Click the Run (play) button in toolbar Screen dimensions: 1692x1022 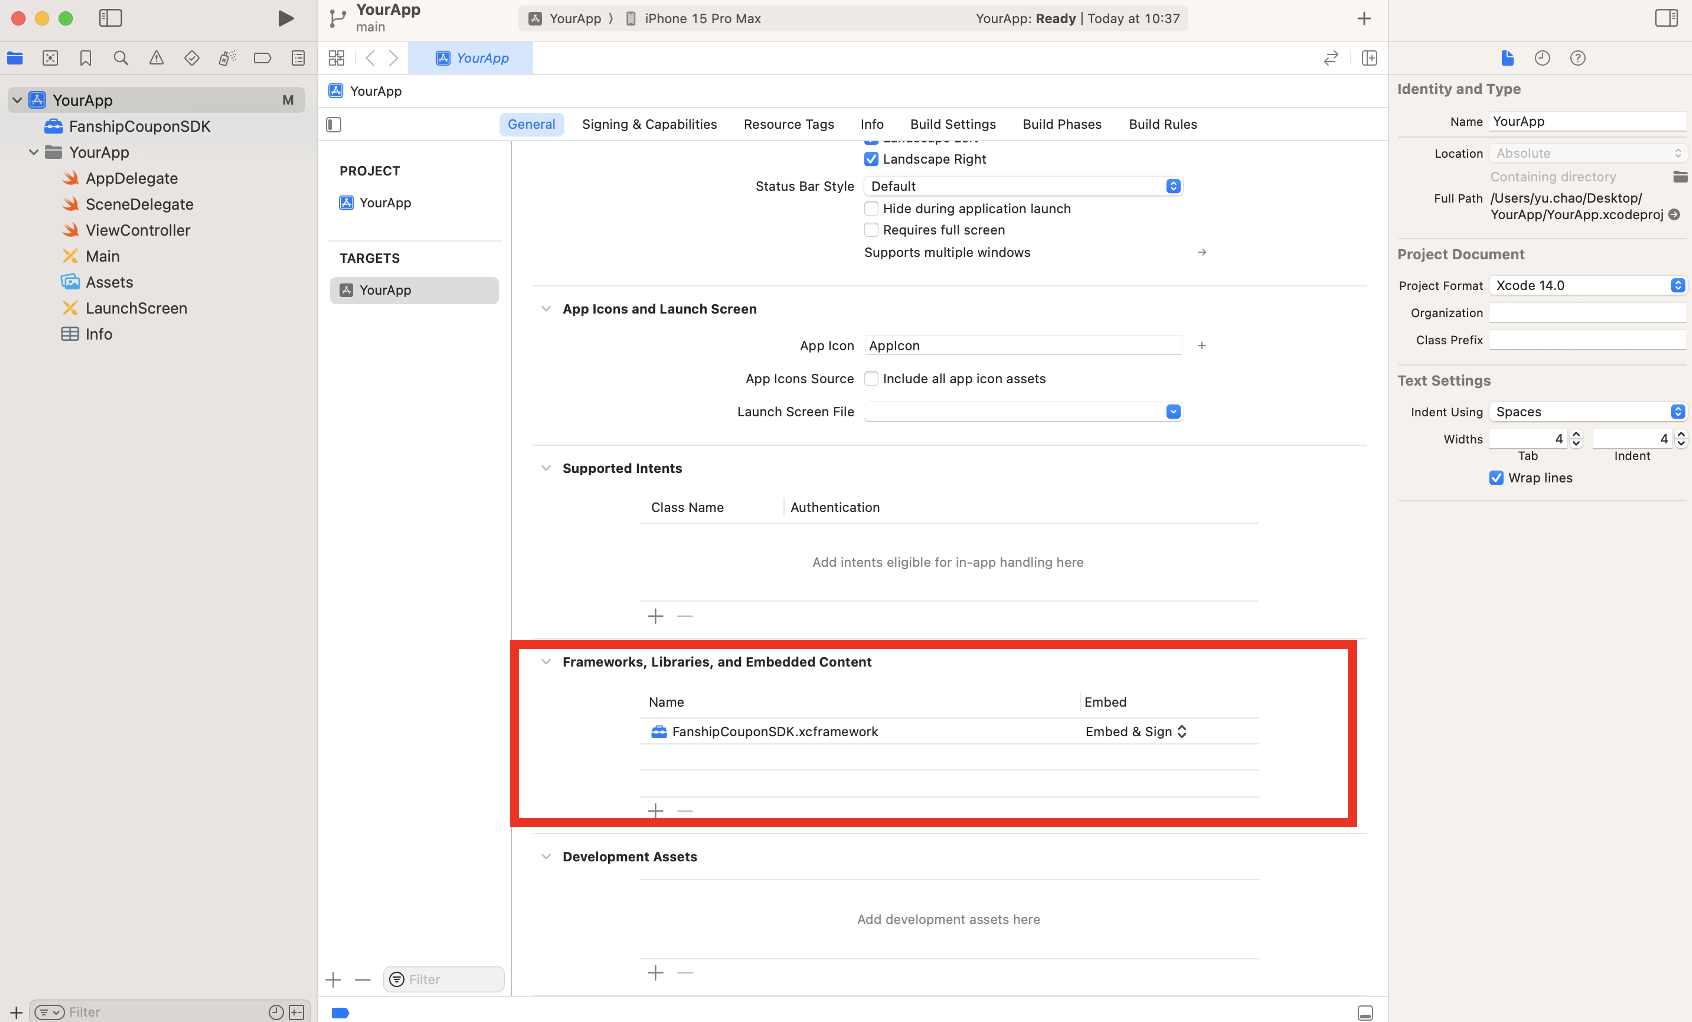point(285,18)
